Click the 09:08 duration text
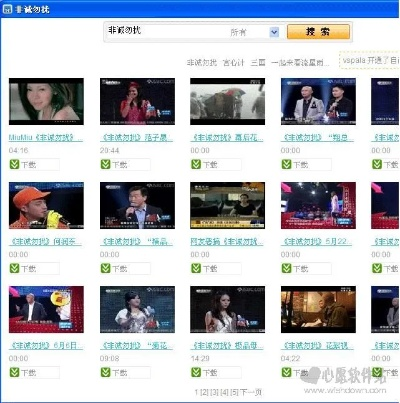This screenshot has width=400, height=403. pos(110,359)
